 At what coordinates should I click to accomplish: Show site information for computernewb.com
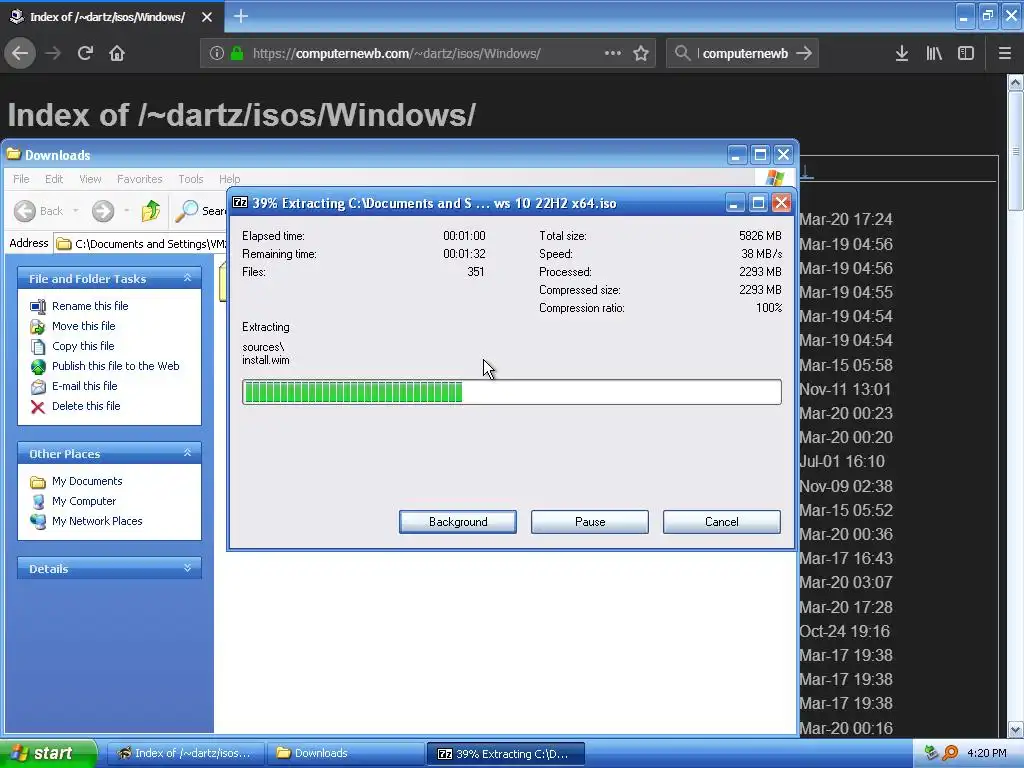coord(217,53)
